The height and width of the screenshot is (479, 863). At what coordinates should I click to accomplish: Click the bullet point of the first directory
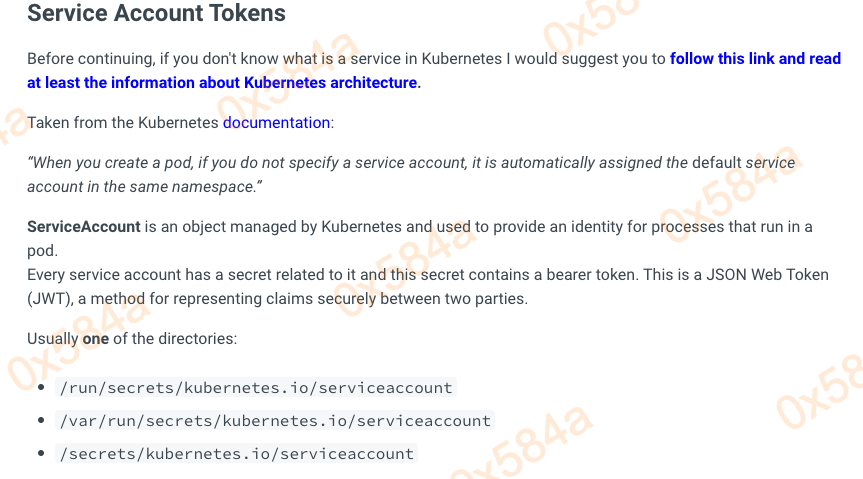(x=41, y=388)
